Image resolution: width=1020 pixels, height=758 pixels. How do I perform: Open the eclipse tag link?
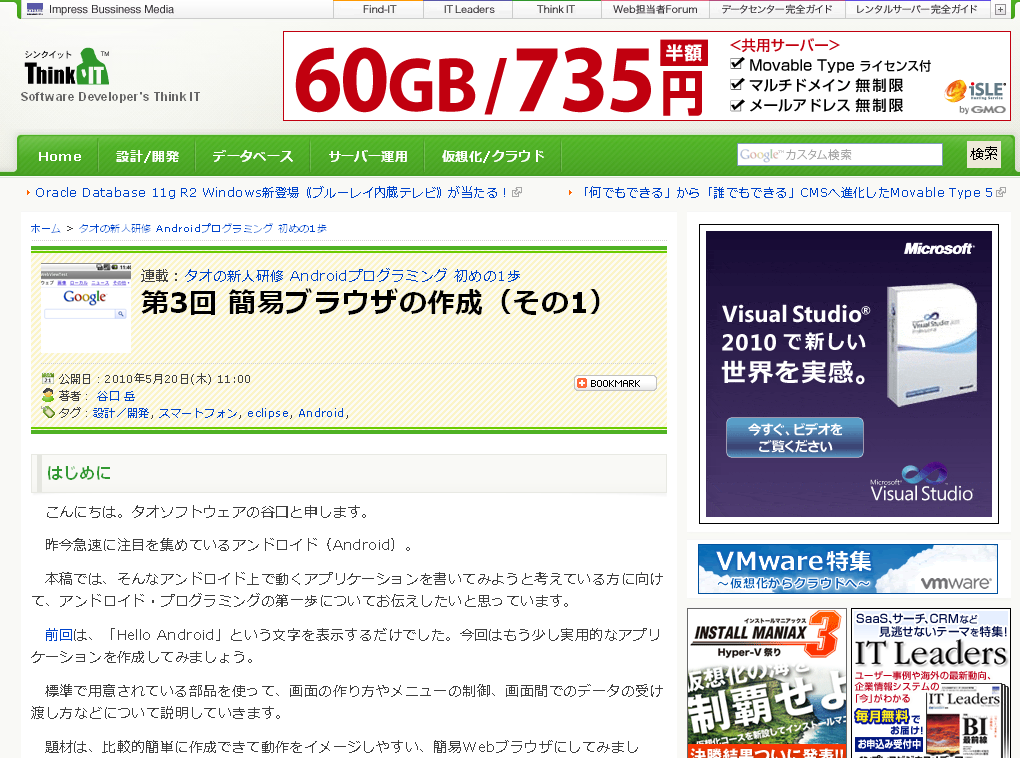pyautogui.click(x=268, y=413)
